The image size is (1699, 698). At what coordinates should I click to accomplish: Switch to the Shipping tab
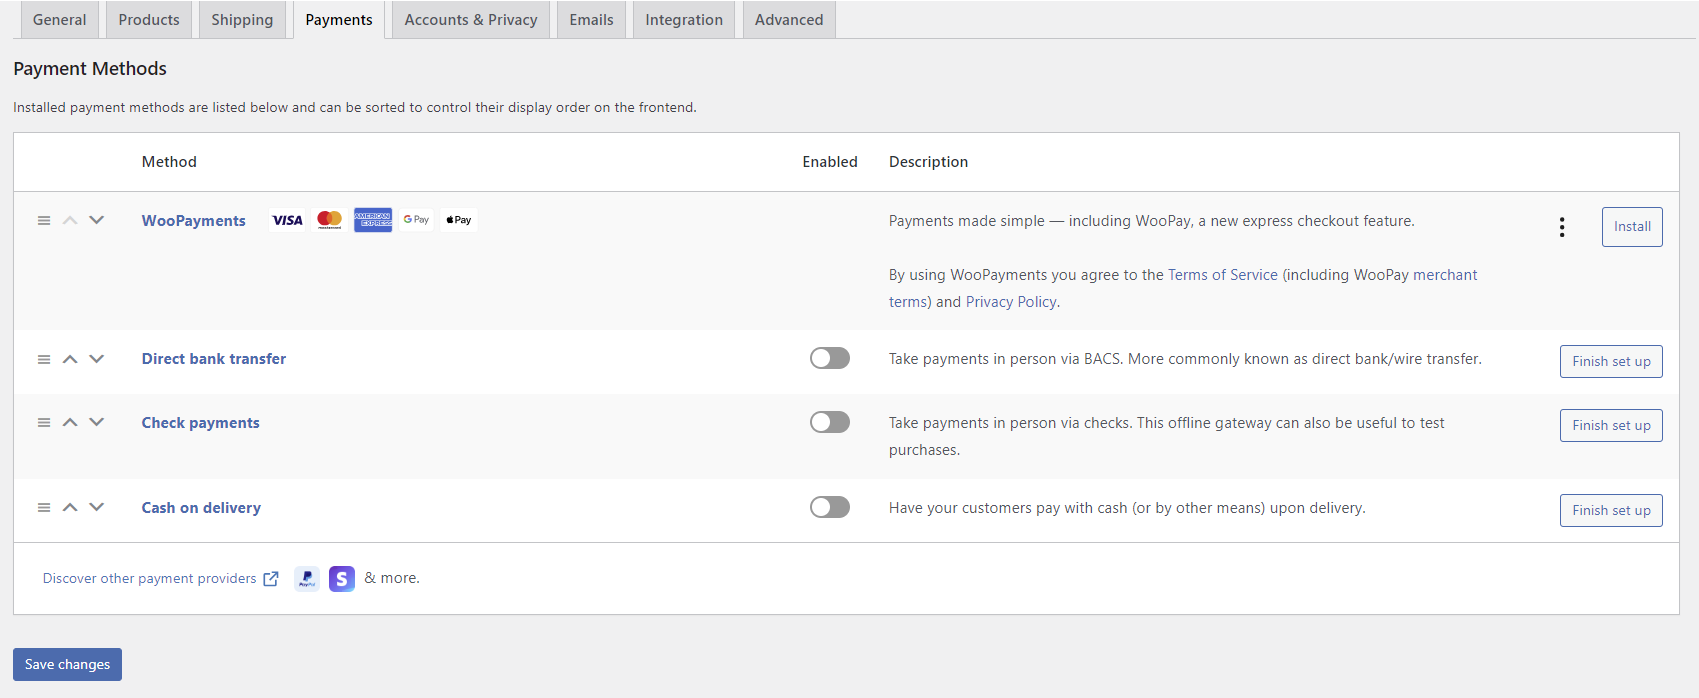click(x=242, y=20)
